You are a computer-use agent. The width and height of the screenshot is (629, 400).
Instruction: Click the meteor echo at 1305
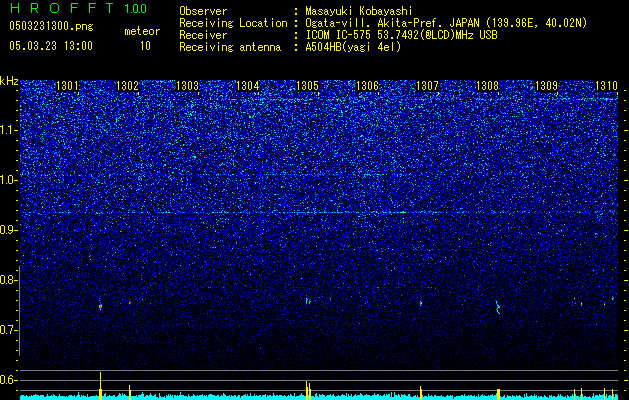coord(308,301)
